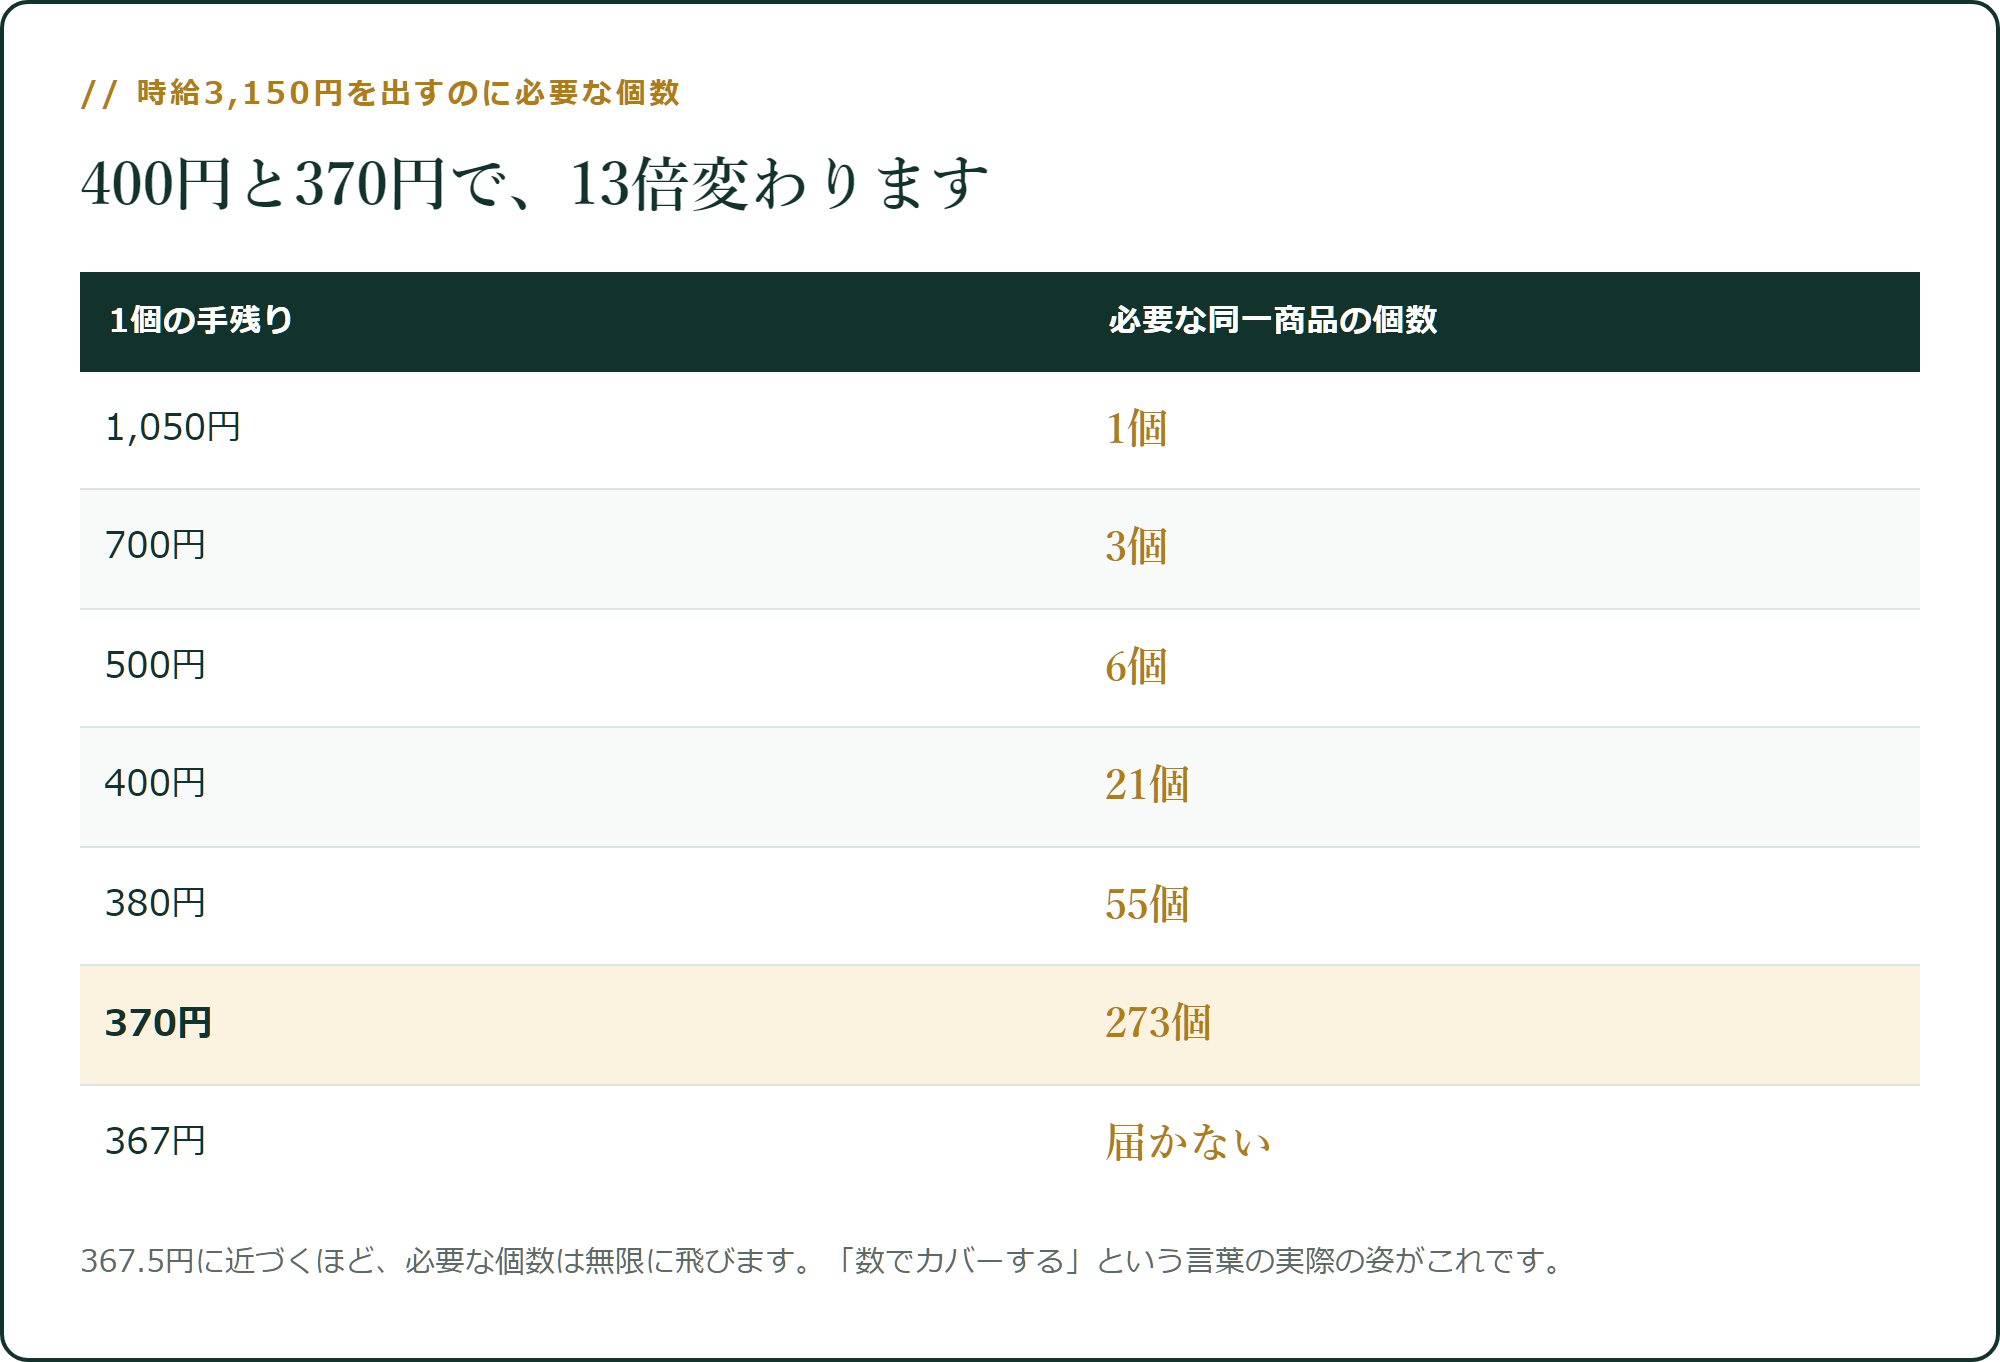Click the '55個' value
The height and width of the screenshot is (1362, 2000).
(1147, 905)
